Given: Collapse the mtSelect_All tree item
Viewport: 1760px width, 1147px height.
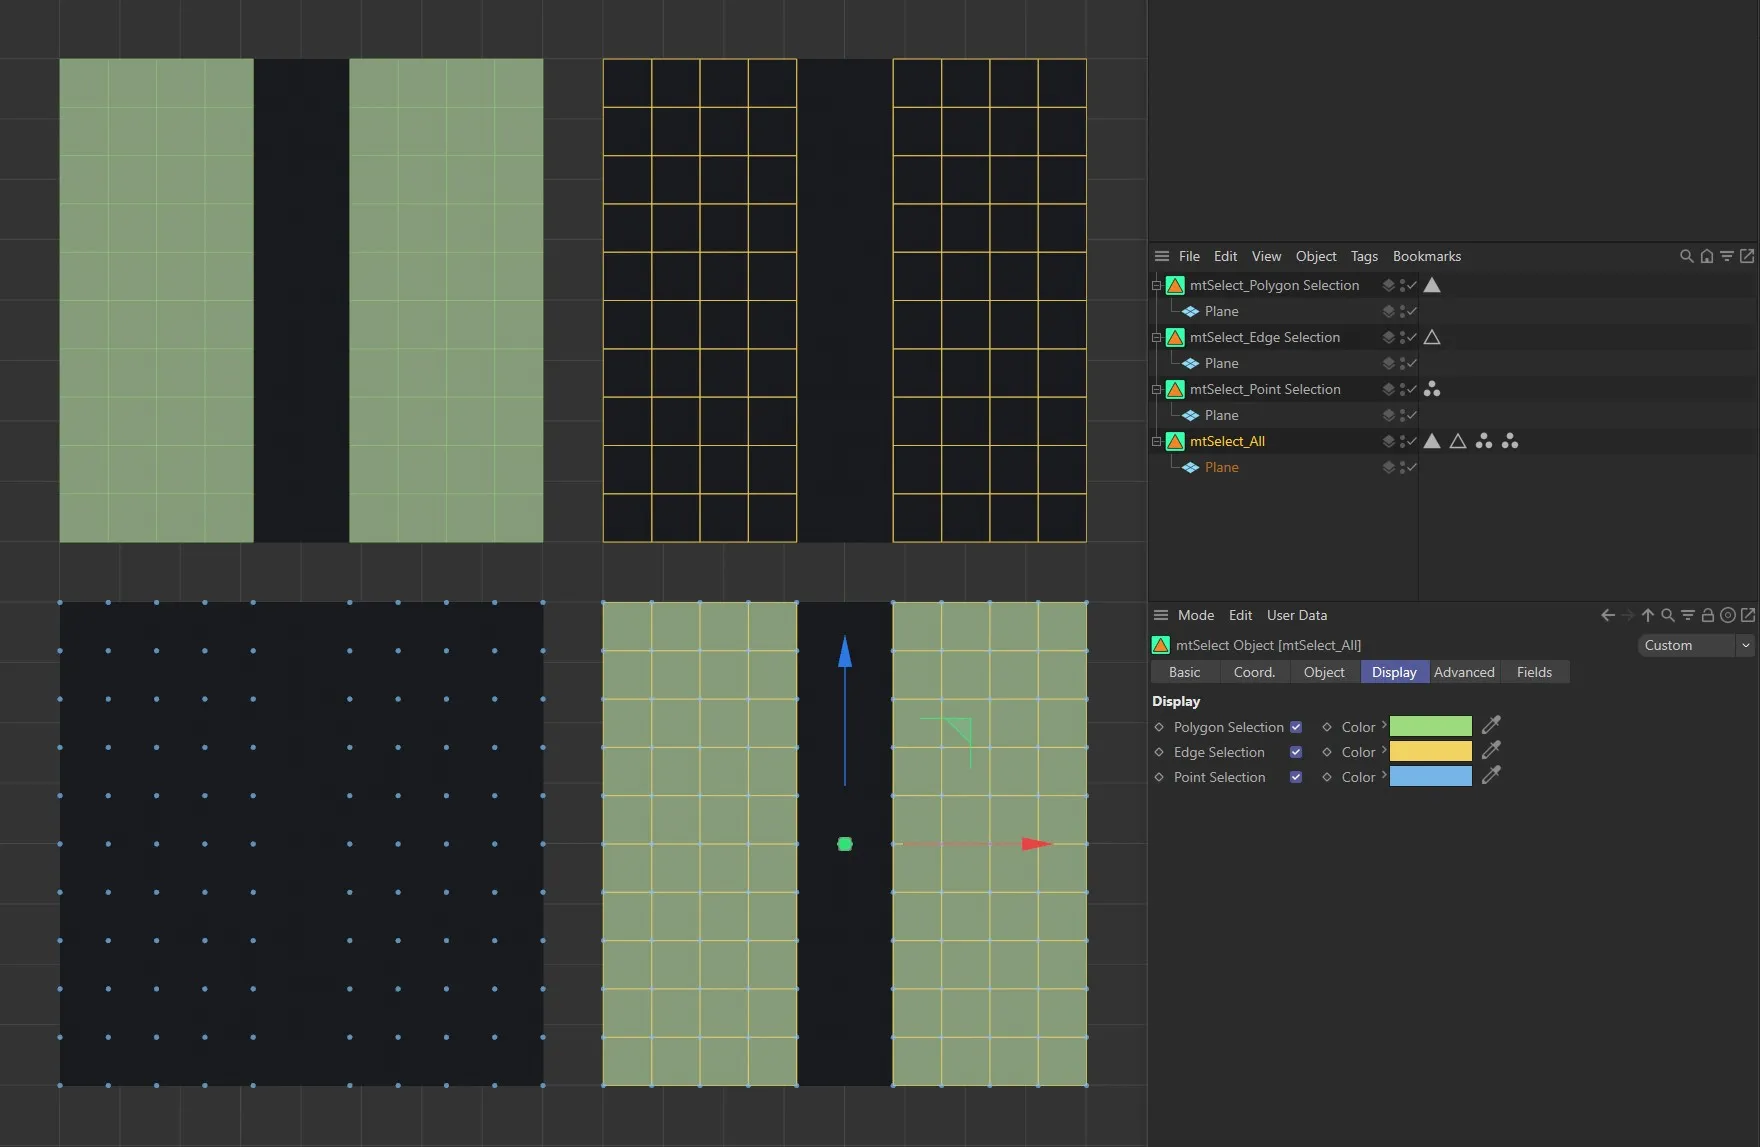Looking at the screenshot, I should 1155,441.
